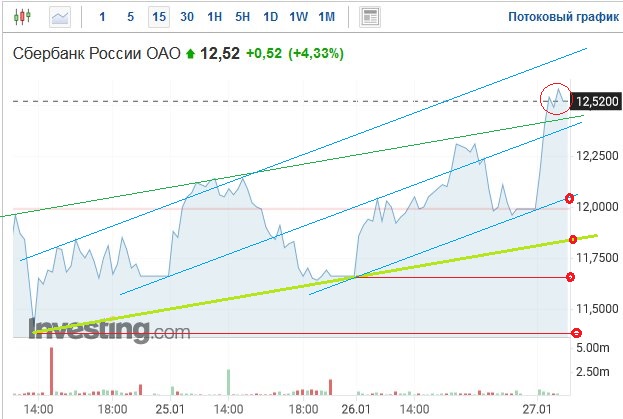Open the news/table layout icon
Image resolution: width=623 pixels, height=419 pixels.
click(370, 17)
